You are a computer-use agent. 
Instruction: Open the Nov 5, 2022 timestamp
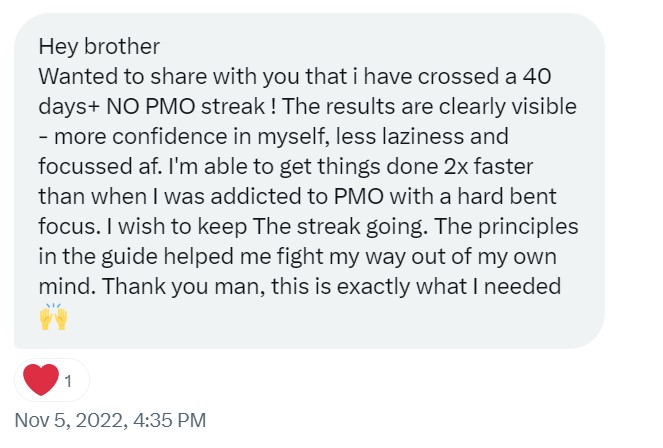click(110, 420)
